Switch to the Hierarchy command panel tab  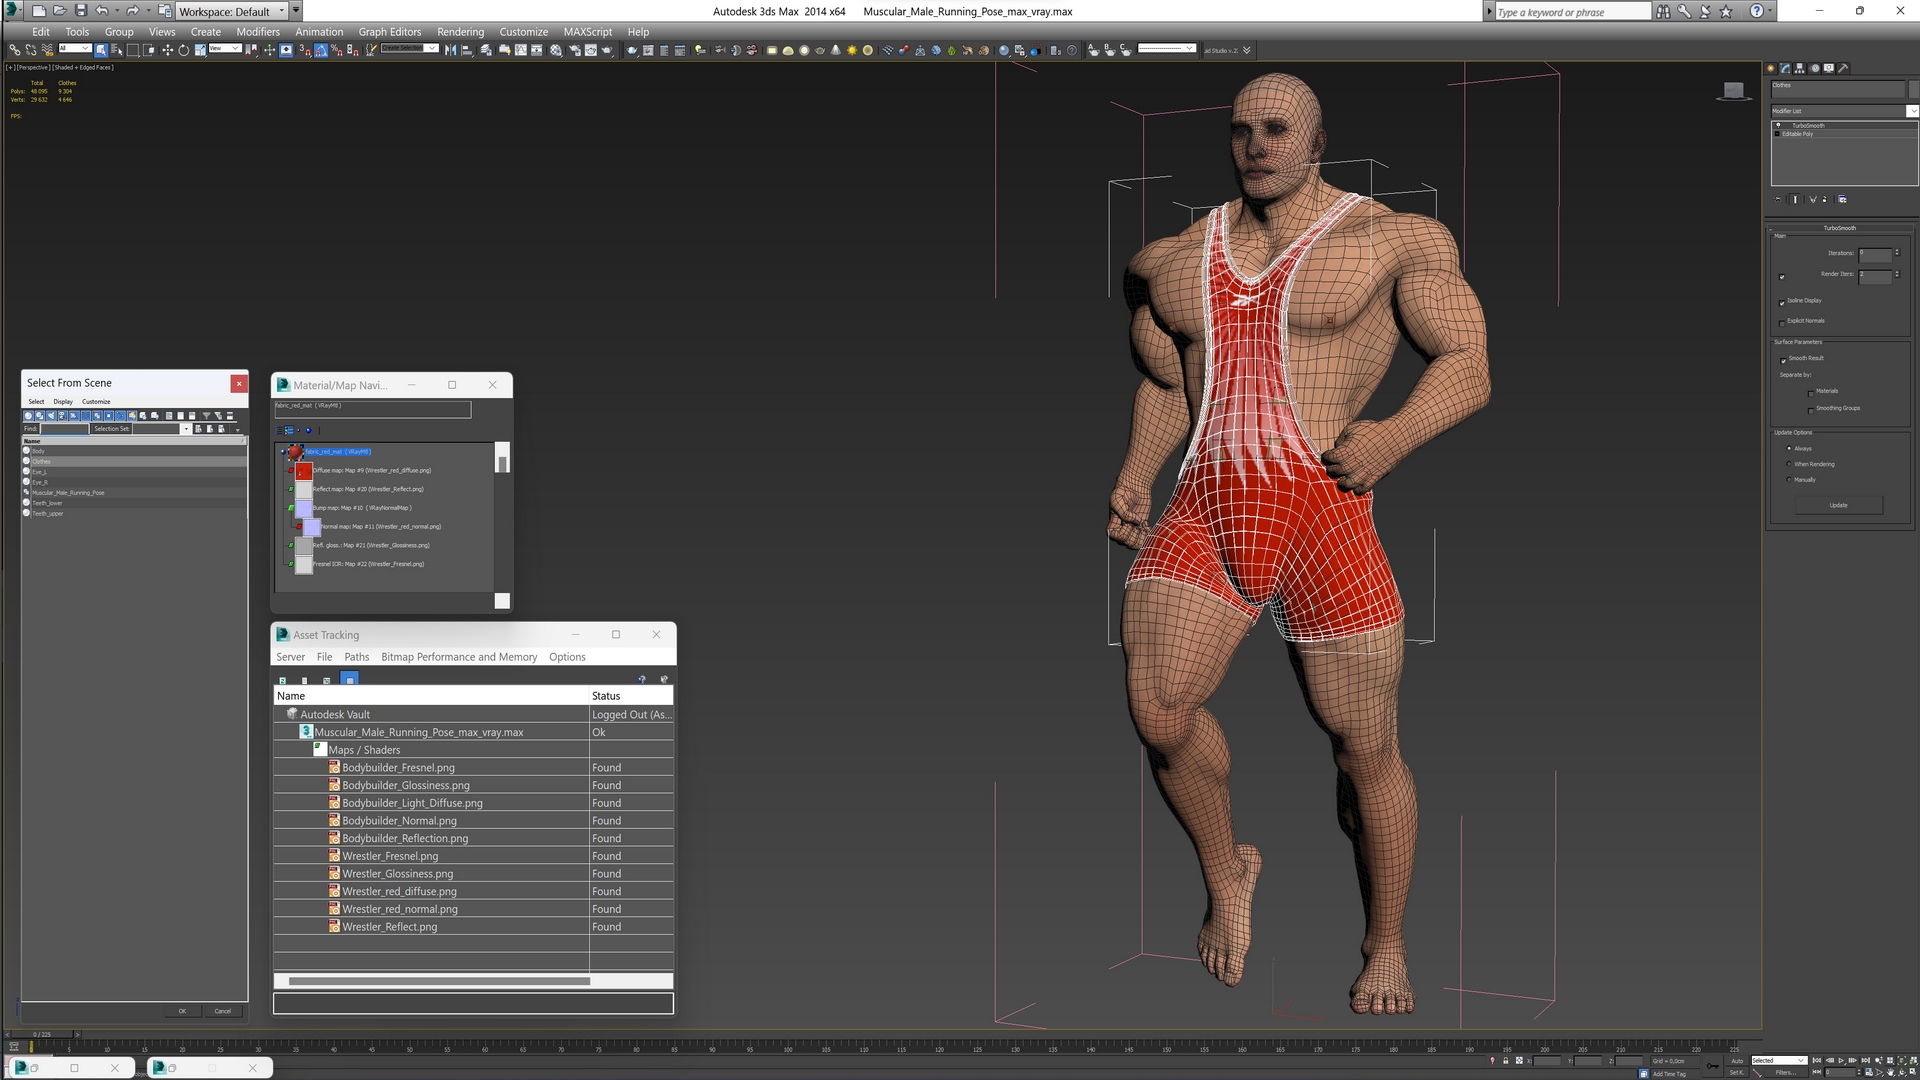click(1799, 68)
